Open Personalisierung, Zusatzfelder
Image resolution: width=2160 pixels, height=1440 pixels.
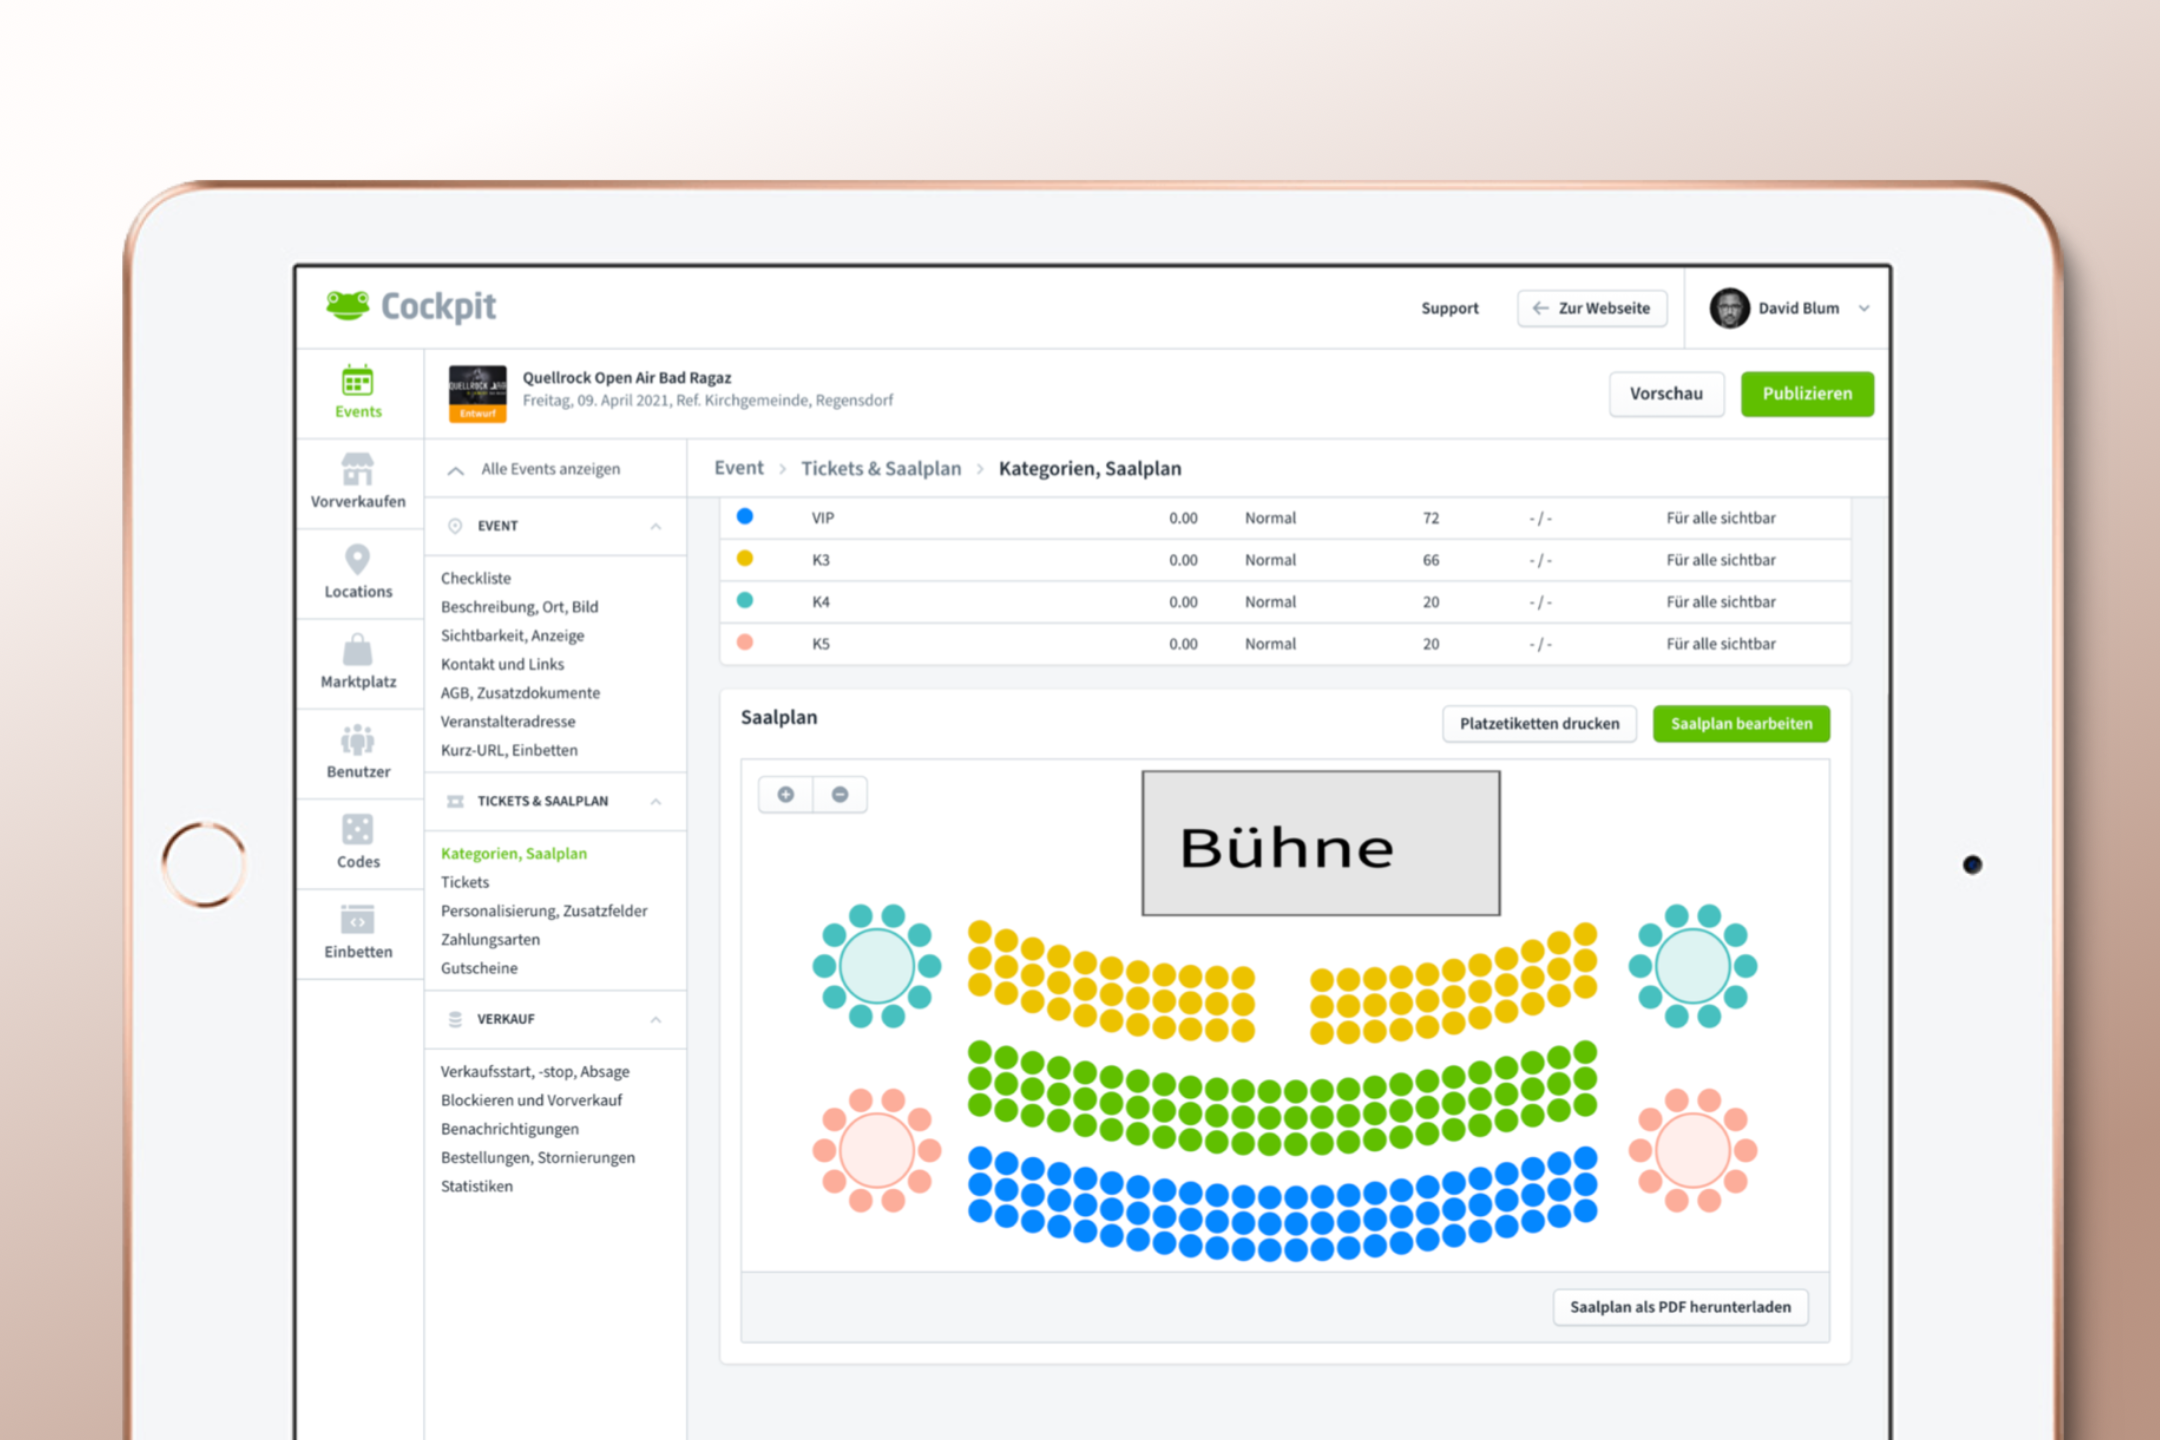point(544,911)
